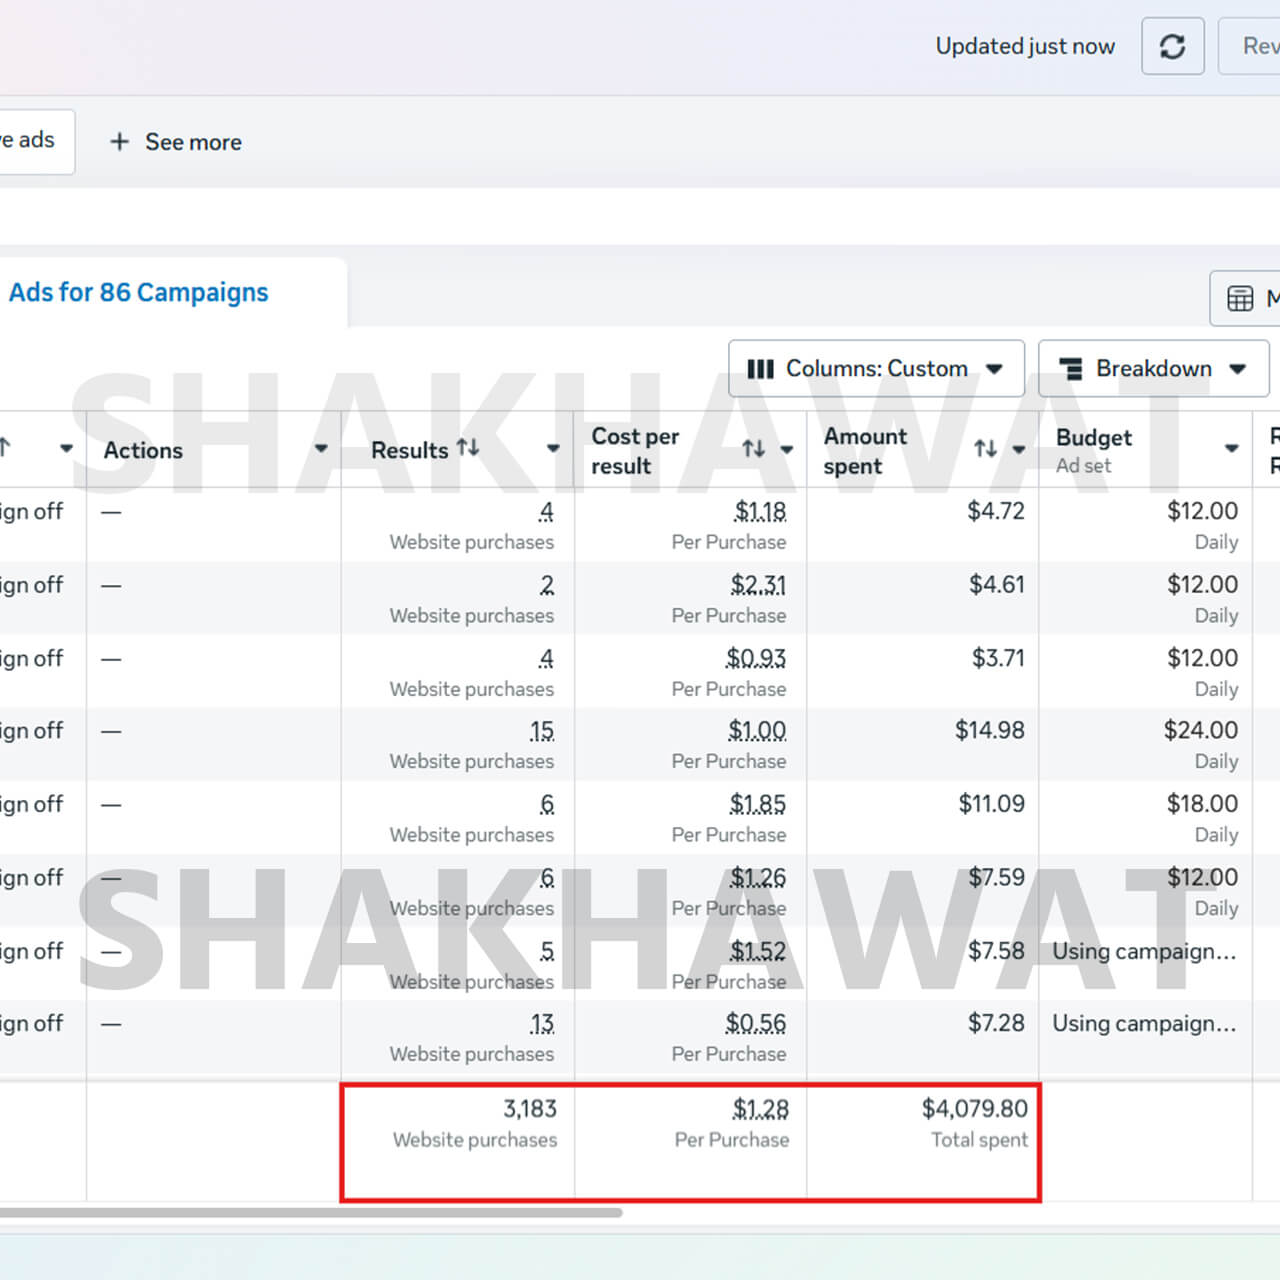Click the total 3,183 website purchases
This screenshot has width=1280, height=1280.
pyautogui.click(x=530, y=1109)
